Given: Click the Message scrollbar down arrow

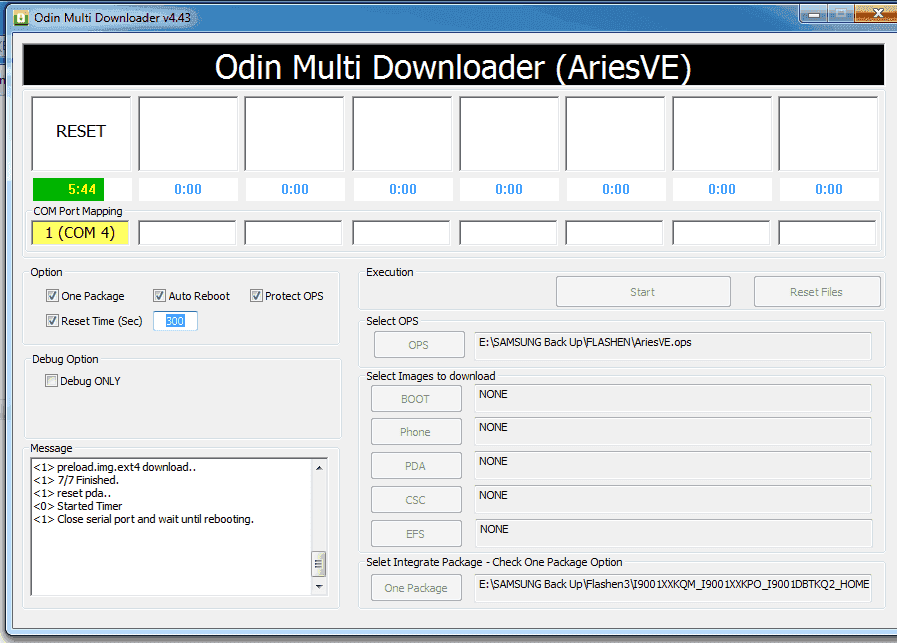Looking at the screenshot, I should pos(319,586).
